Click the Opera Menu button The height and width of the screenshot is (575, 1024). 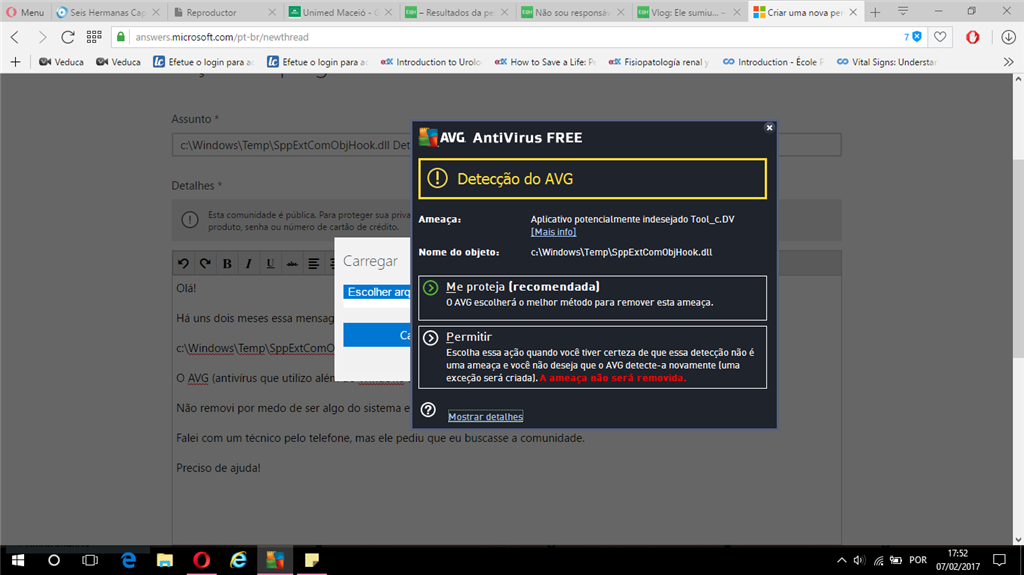[25, 12]
